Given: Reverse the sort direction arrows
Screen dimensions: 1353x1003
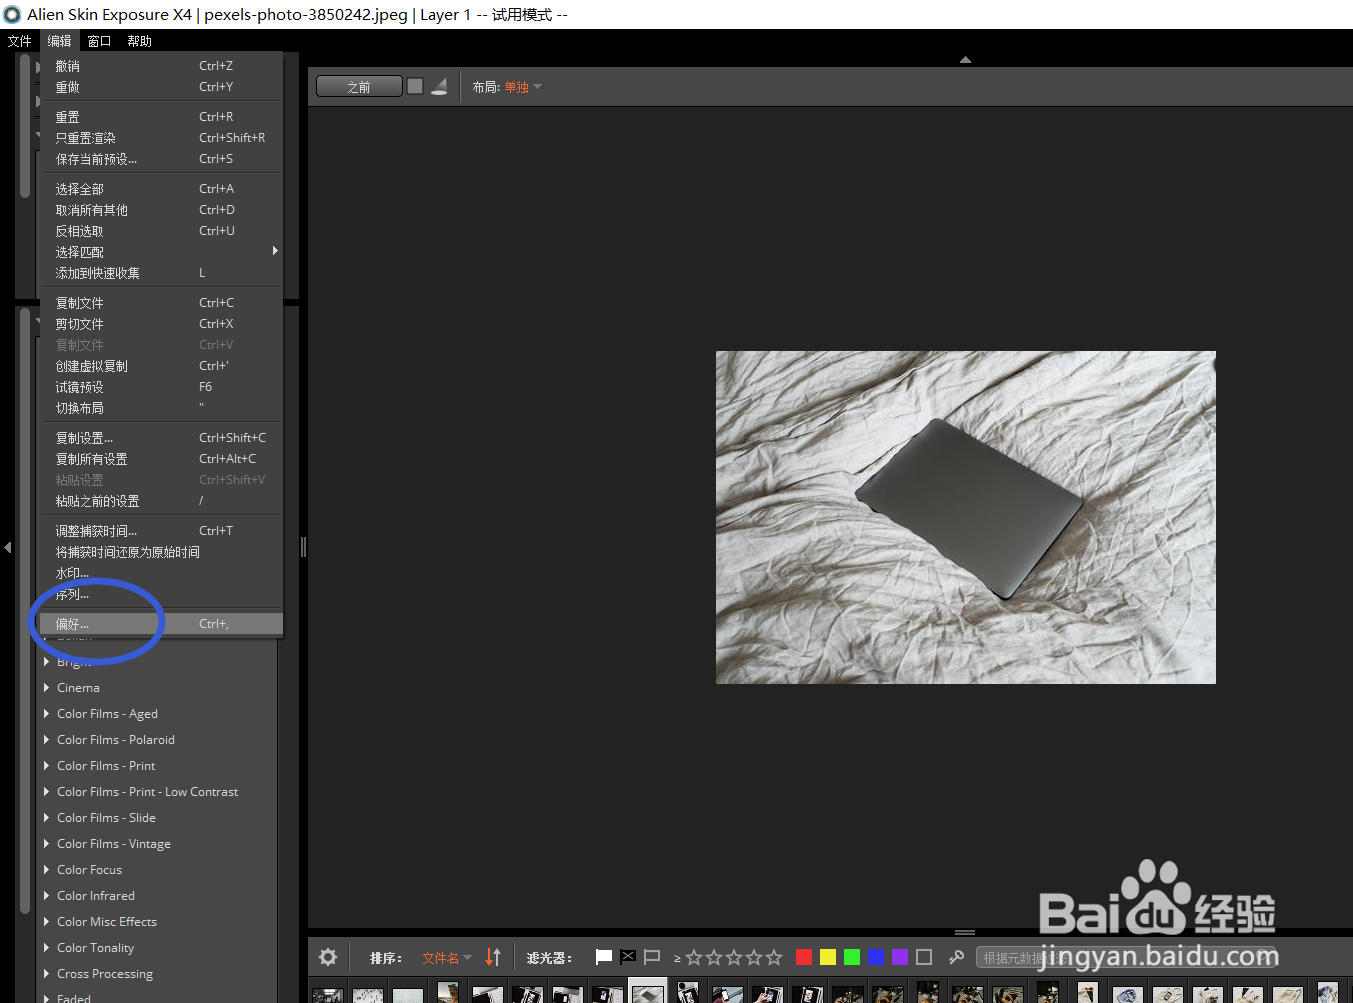Looking at the screenshot, I should (x=493, y=957).
